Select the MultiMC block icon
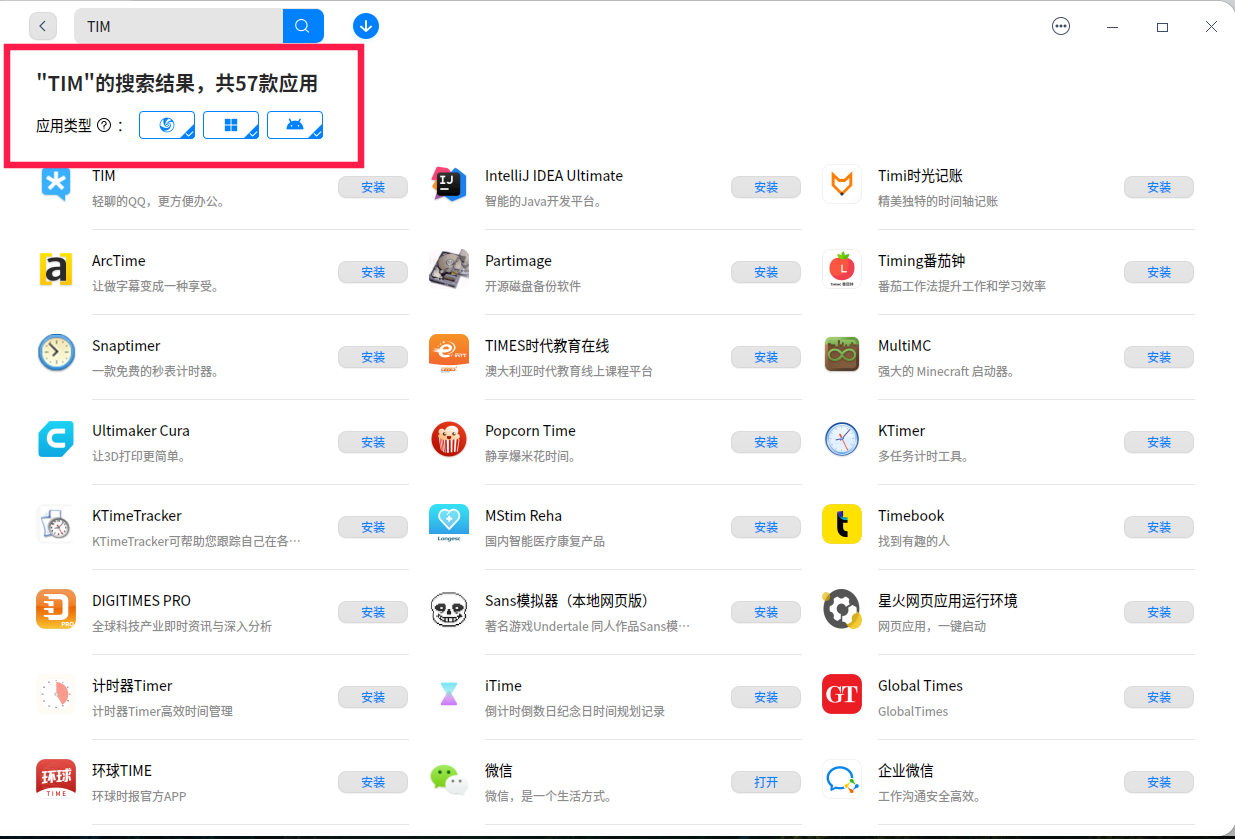Screen dimensions: 1235x839 842,354
